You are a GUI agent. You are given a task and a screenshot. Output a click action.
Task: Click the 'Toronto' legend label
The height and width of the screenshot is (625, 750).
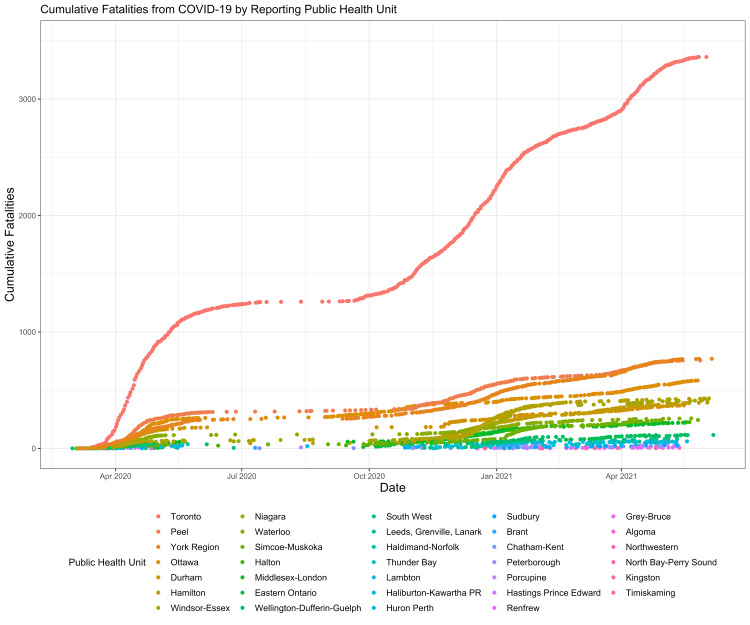(x=186, y=516)
